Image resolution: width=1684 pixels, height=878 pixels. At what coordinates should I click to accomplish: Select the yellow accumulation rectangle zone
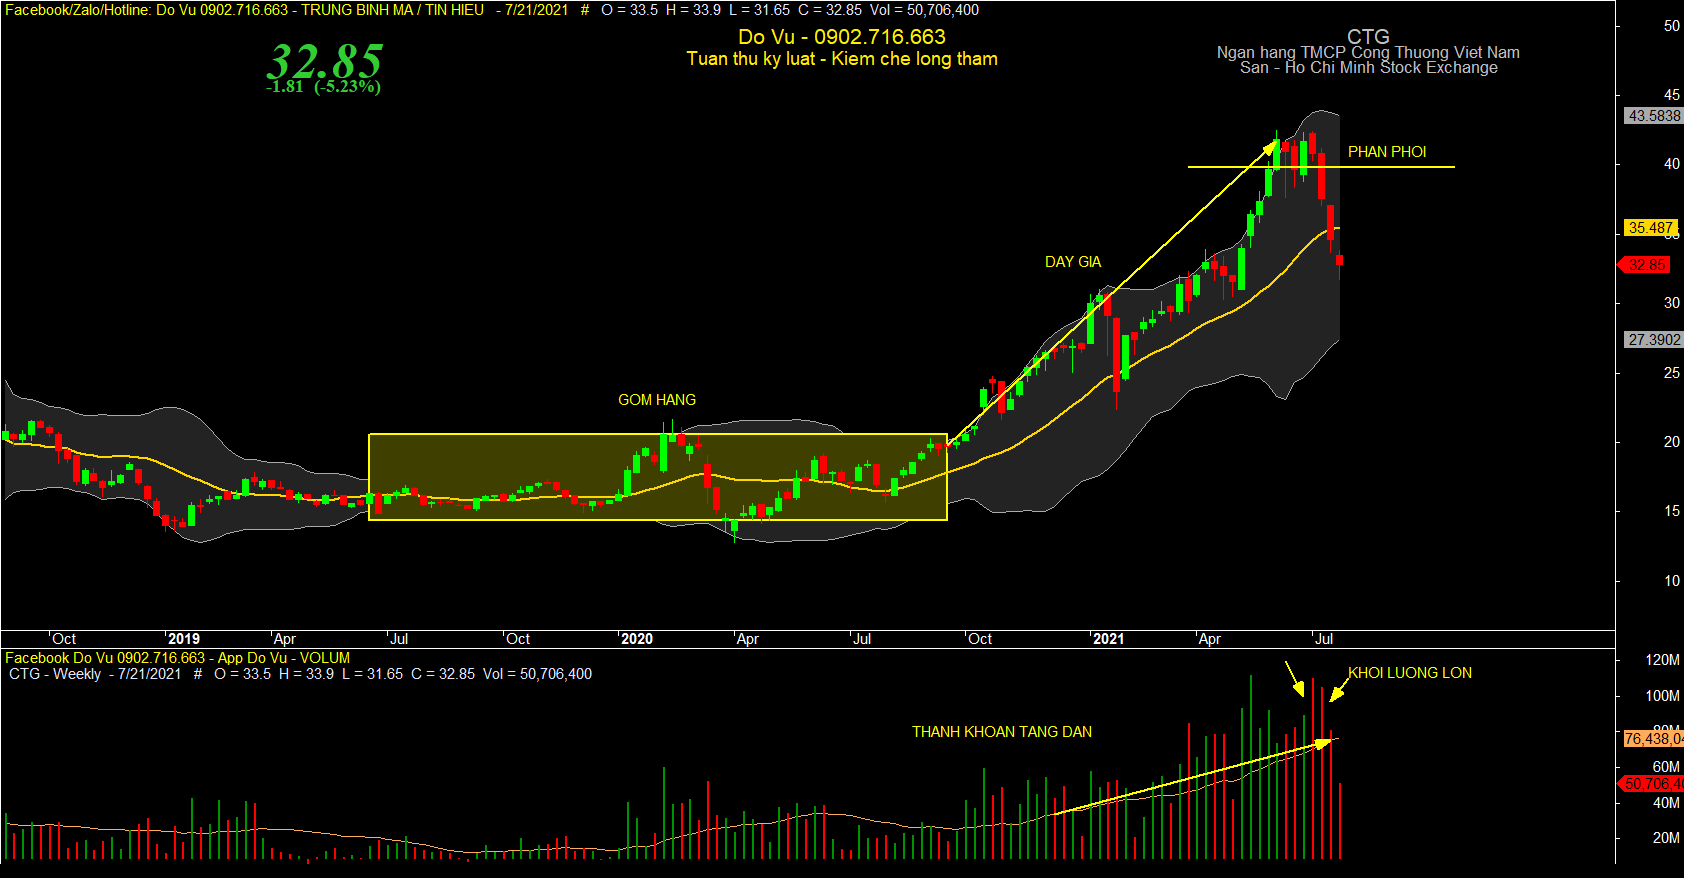click(658, 477)
